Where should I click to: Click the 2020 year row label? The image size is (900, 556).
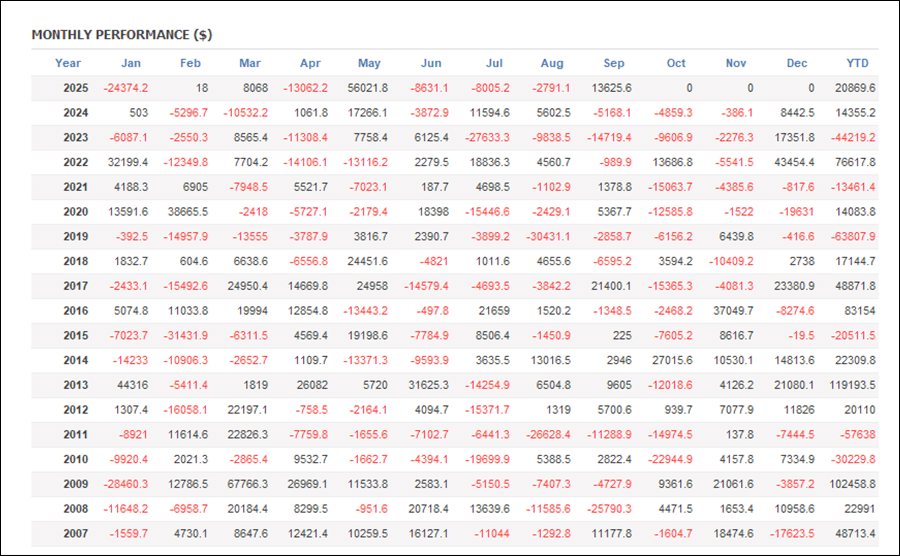75,212
